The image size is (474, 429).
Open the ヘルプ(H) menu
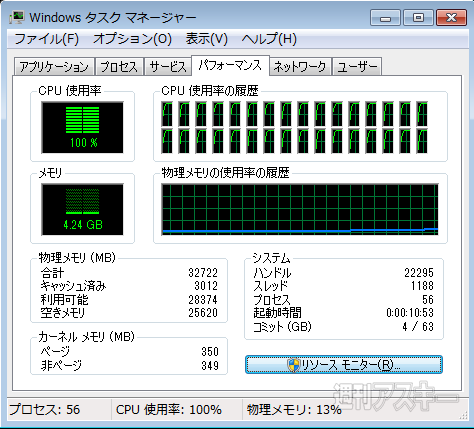point(269,39)
